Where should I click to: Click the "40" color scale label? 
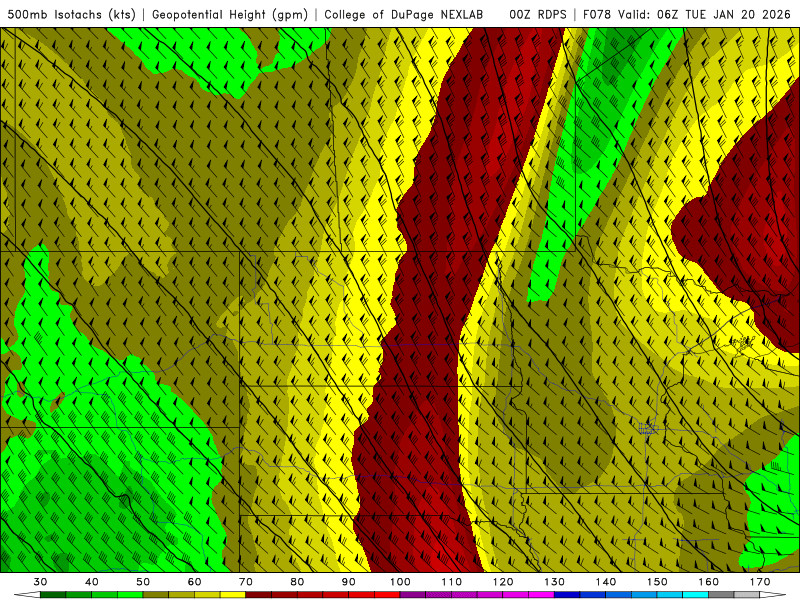click(x=92, y=582)
